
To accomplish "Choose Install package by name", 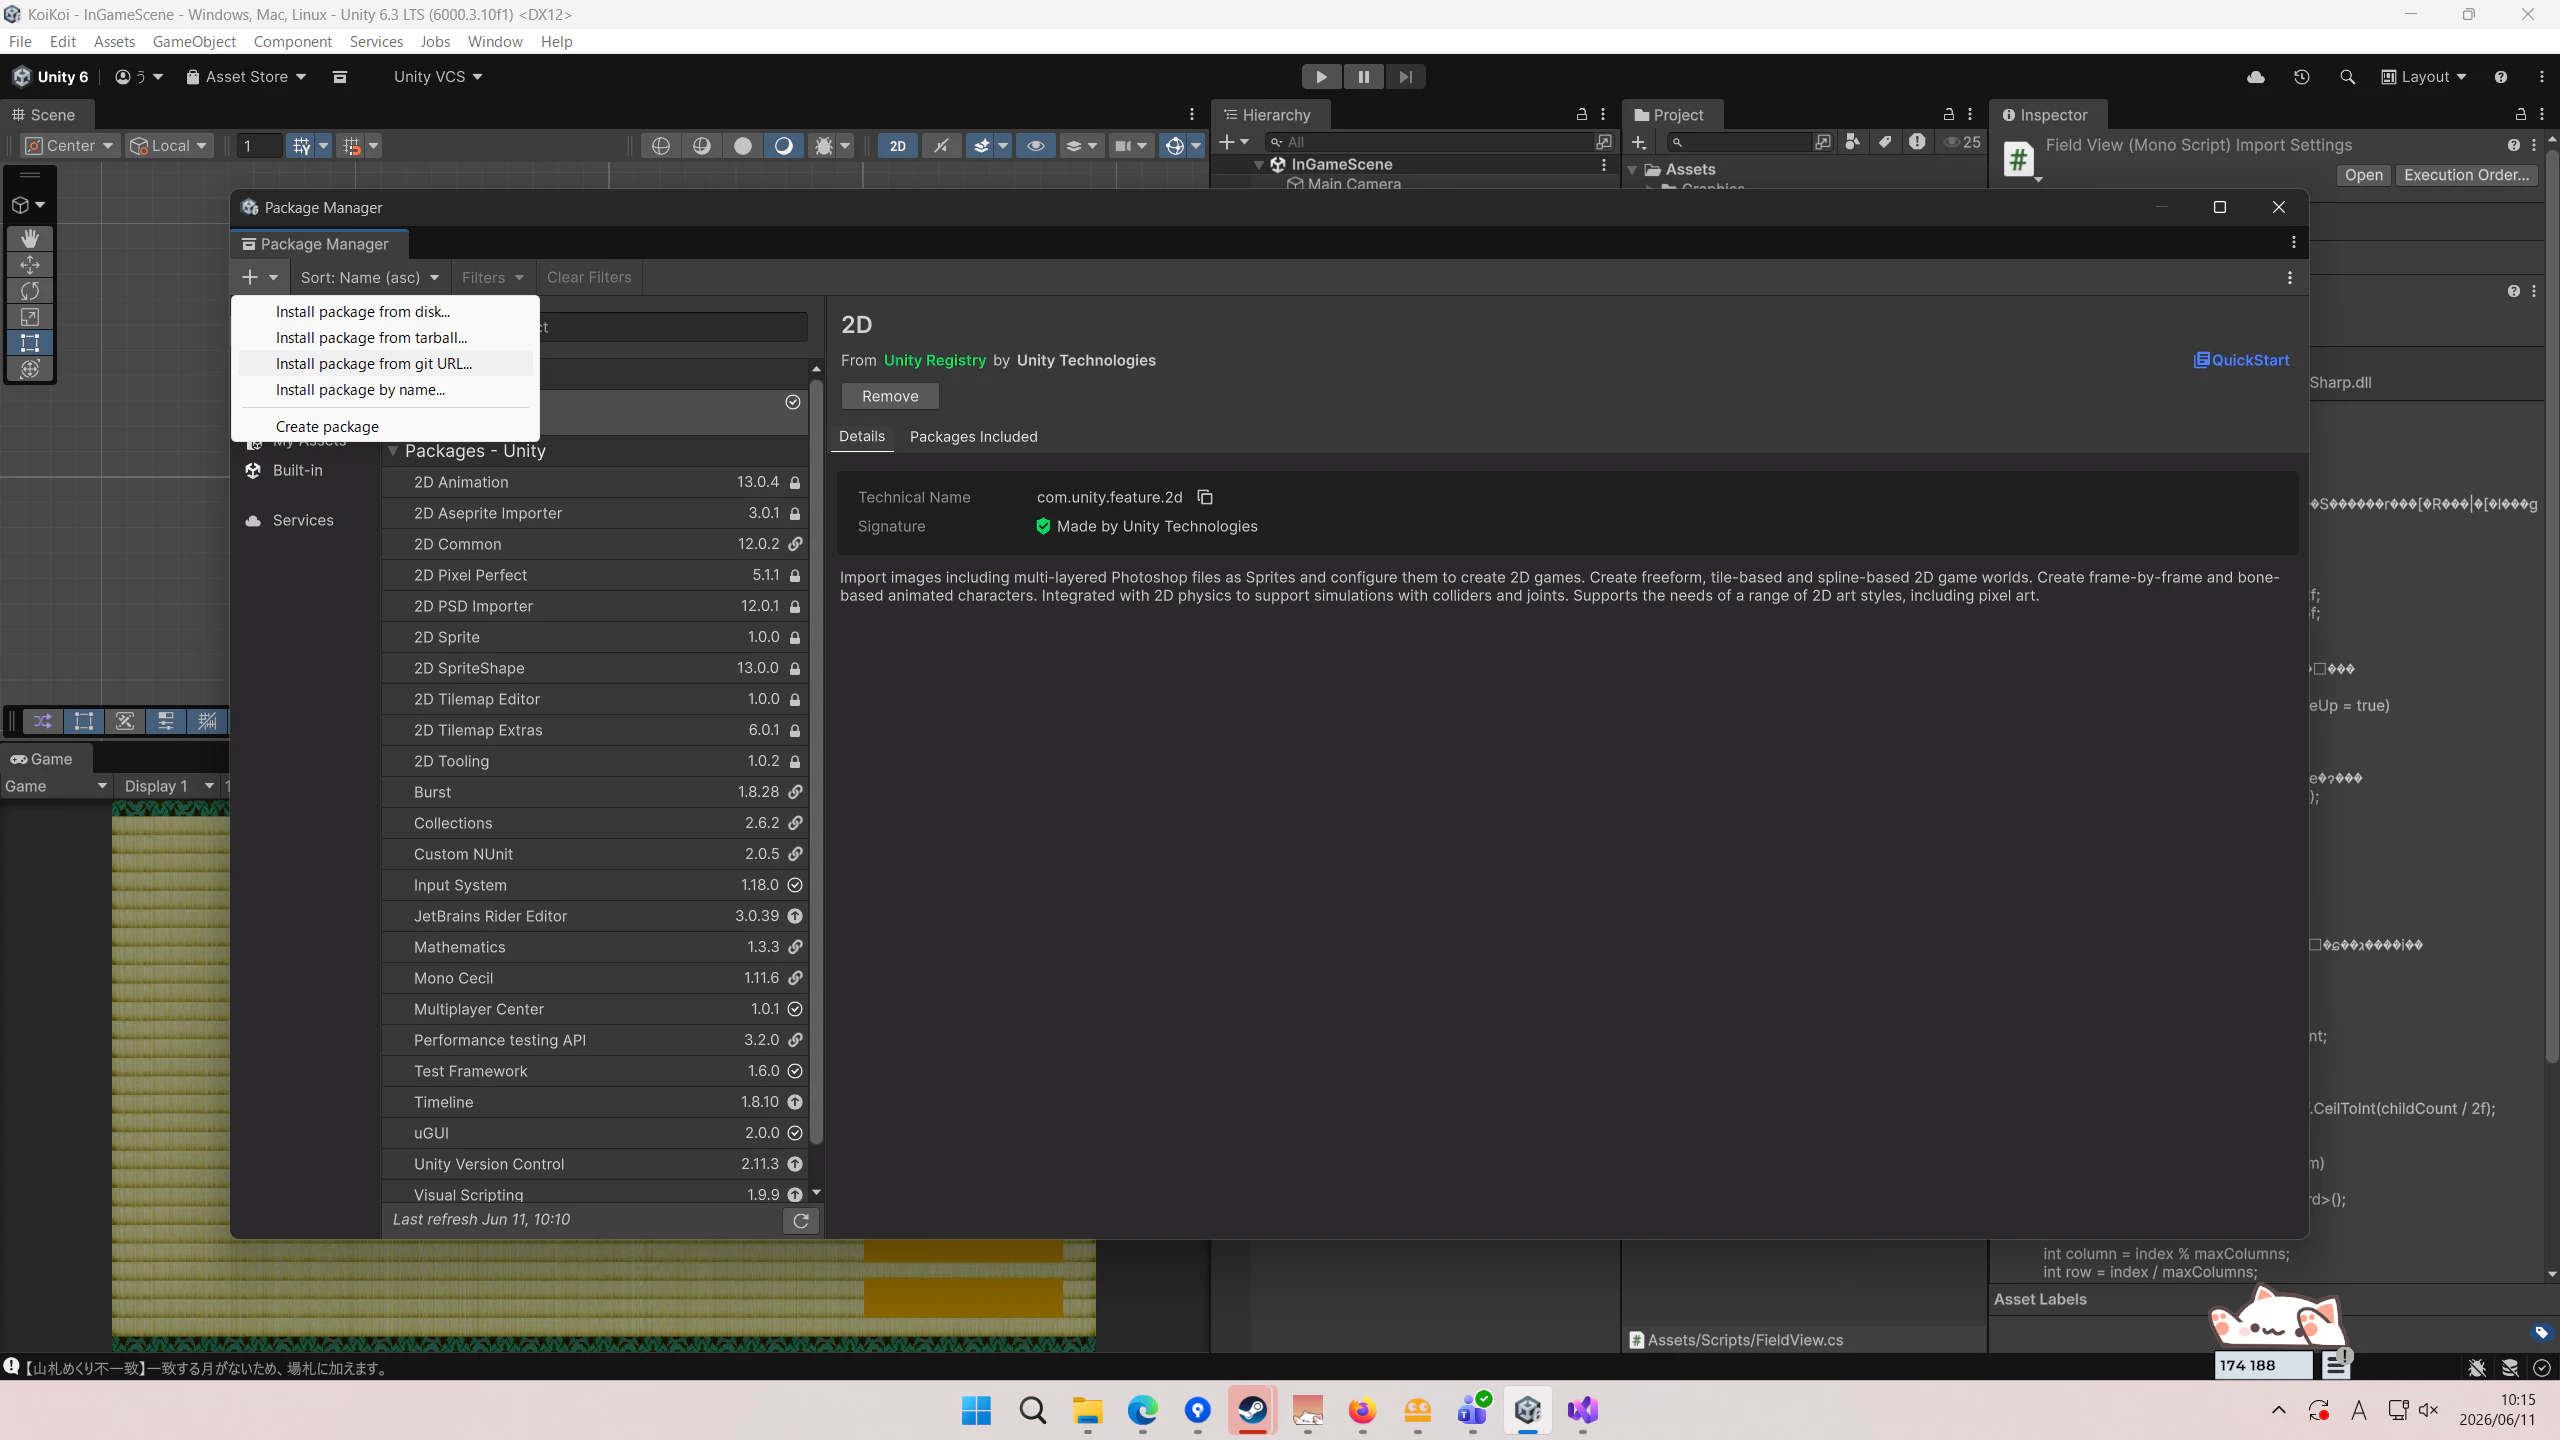I will coord(385,390).
